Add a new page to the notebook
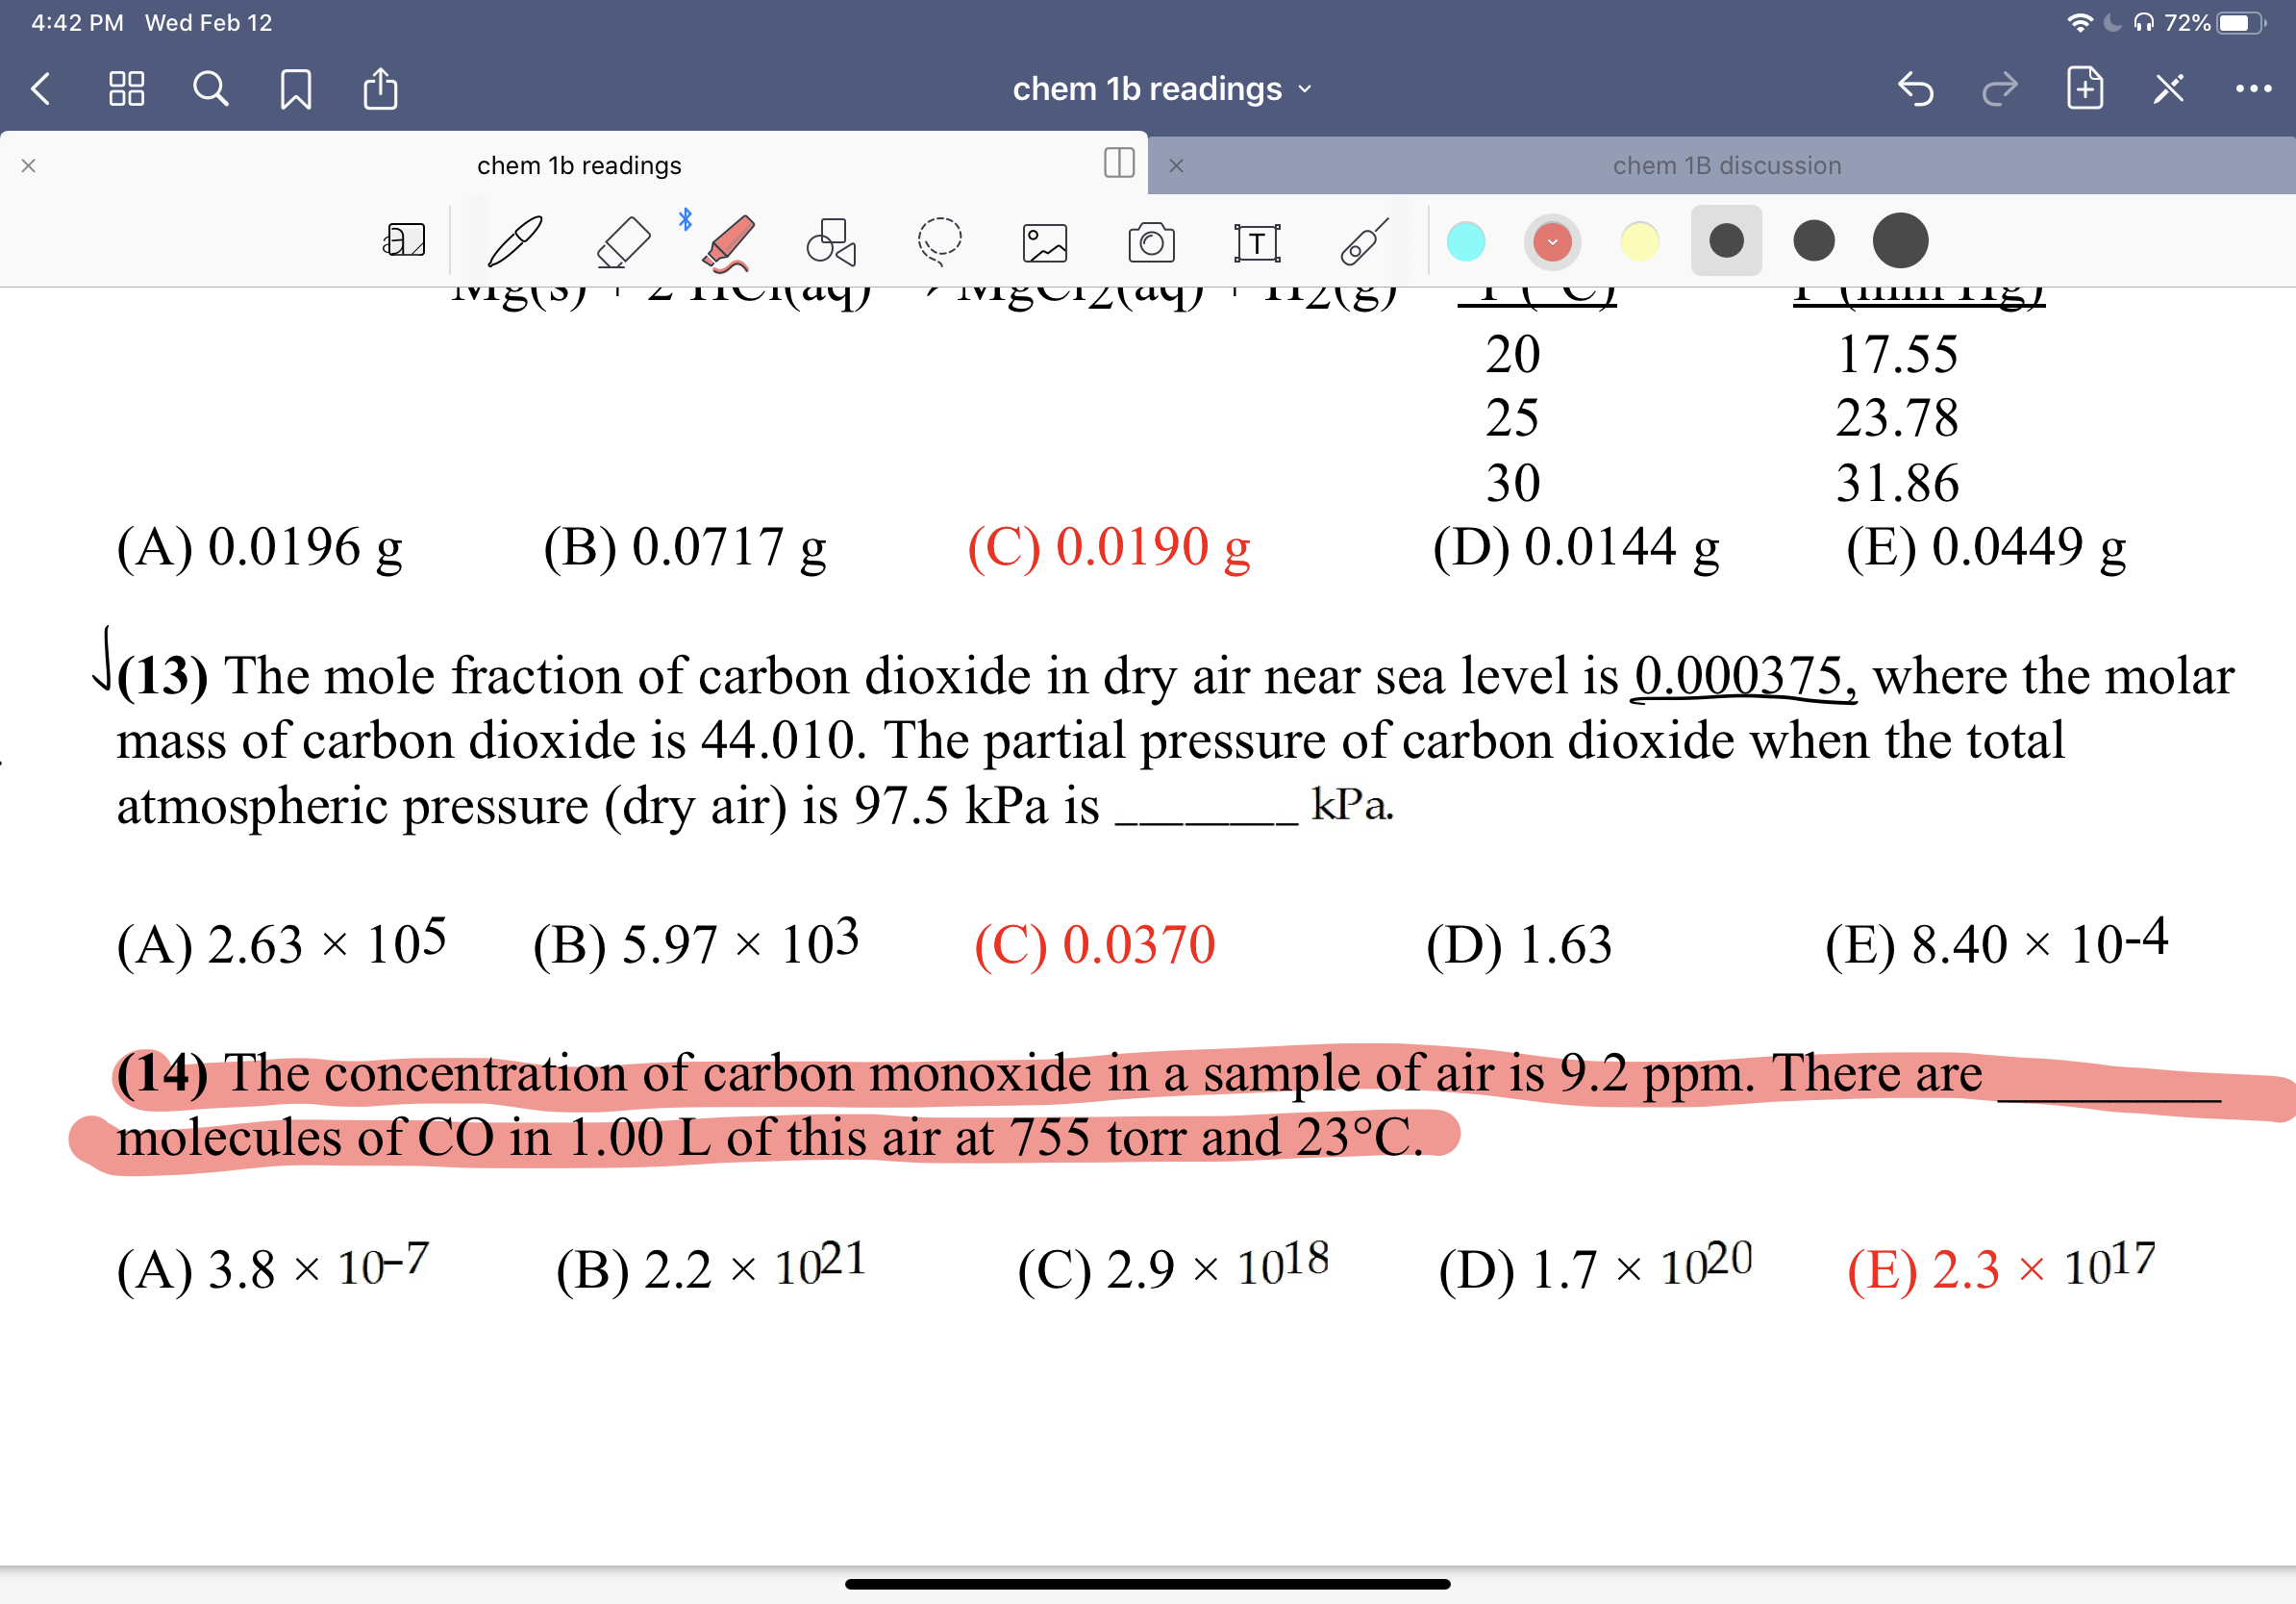The image size is (2296, 1604). tap(2085, 88)
